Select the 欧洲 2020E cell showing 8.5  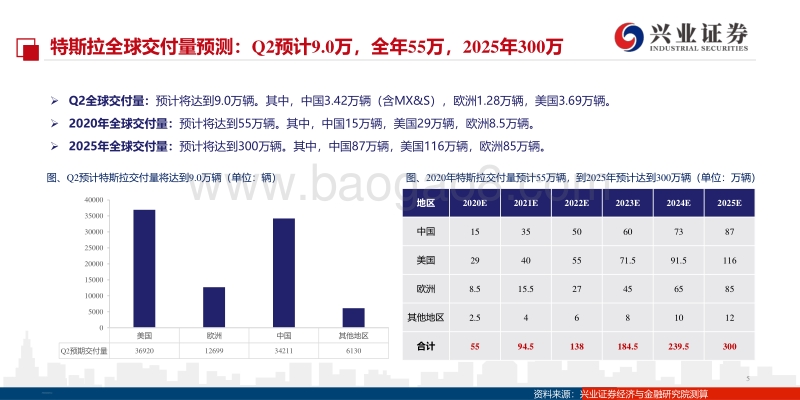click(474, 289)
